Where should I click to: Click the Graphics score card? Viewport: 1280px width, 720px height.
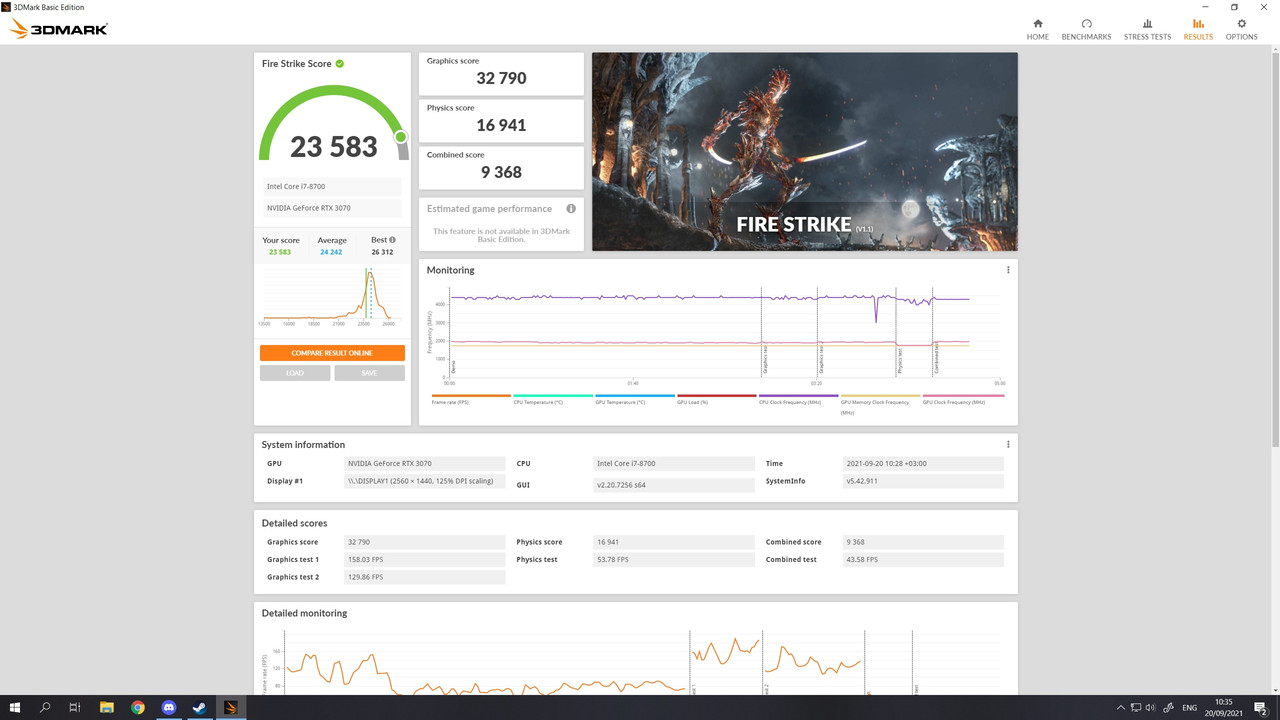tap(501, 73)
